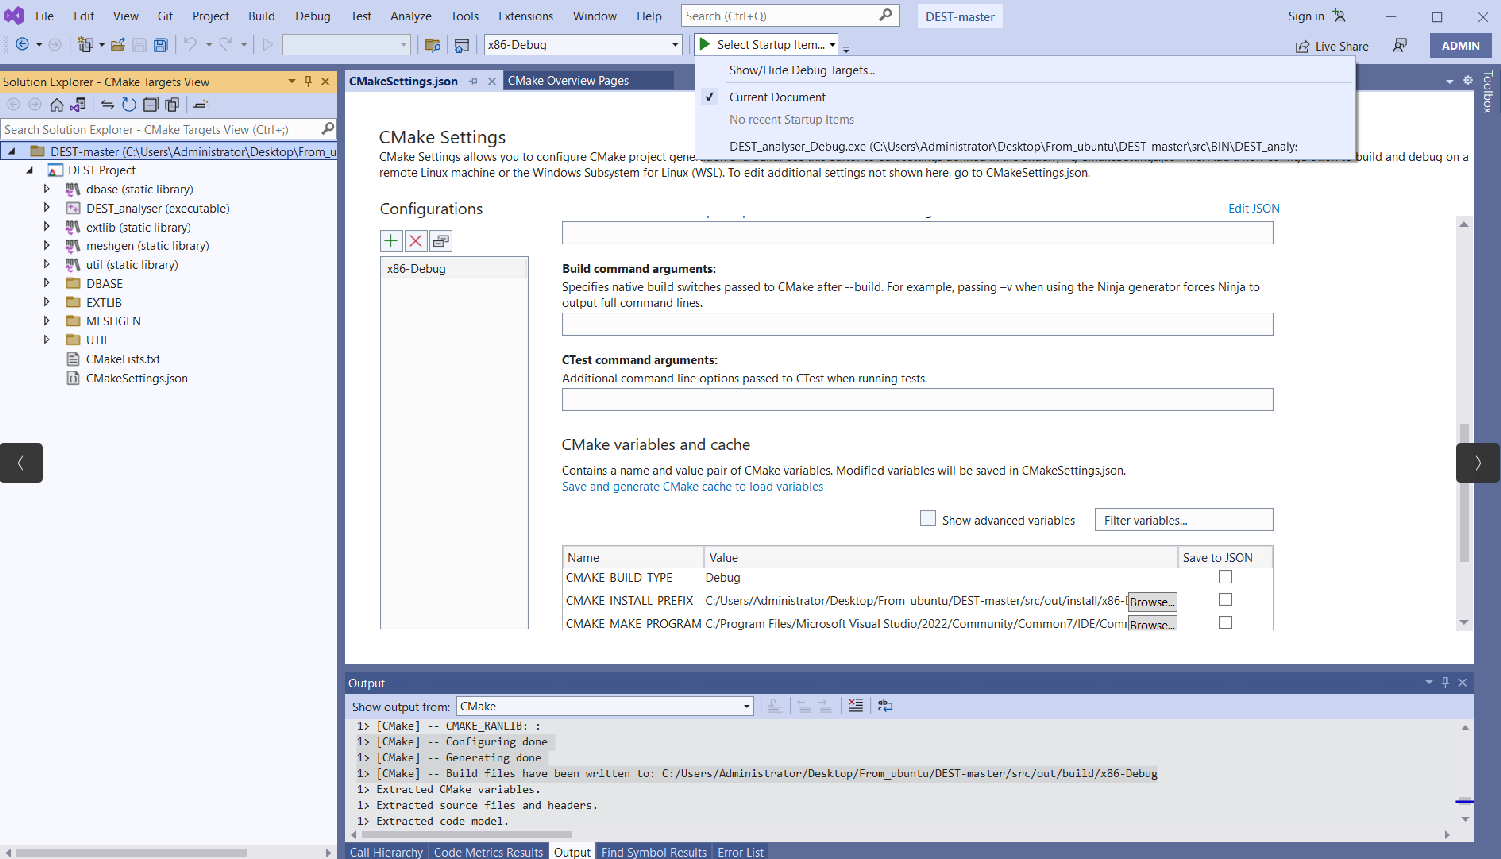Toggle word wrap in the Output window

(x=885, y=706)
